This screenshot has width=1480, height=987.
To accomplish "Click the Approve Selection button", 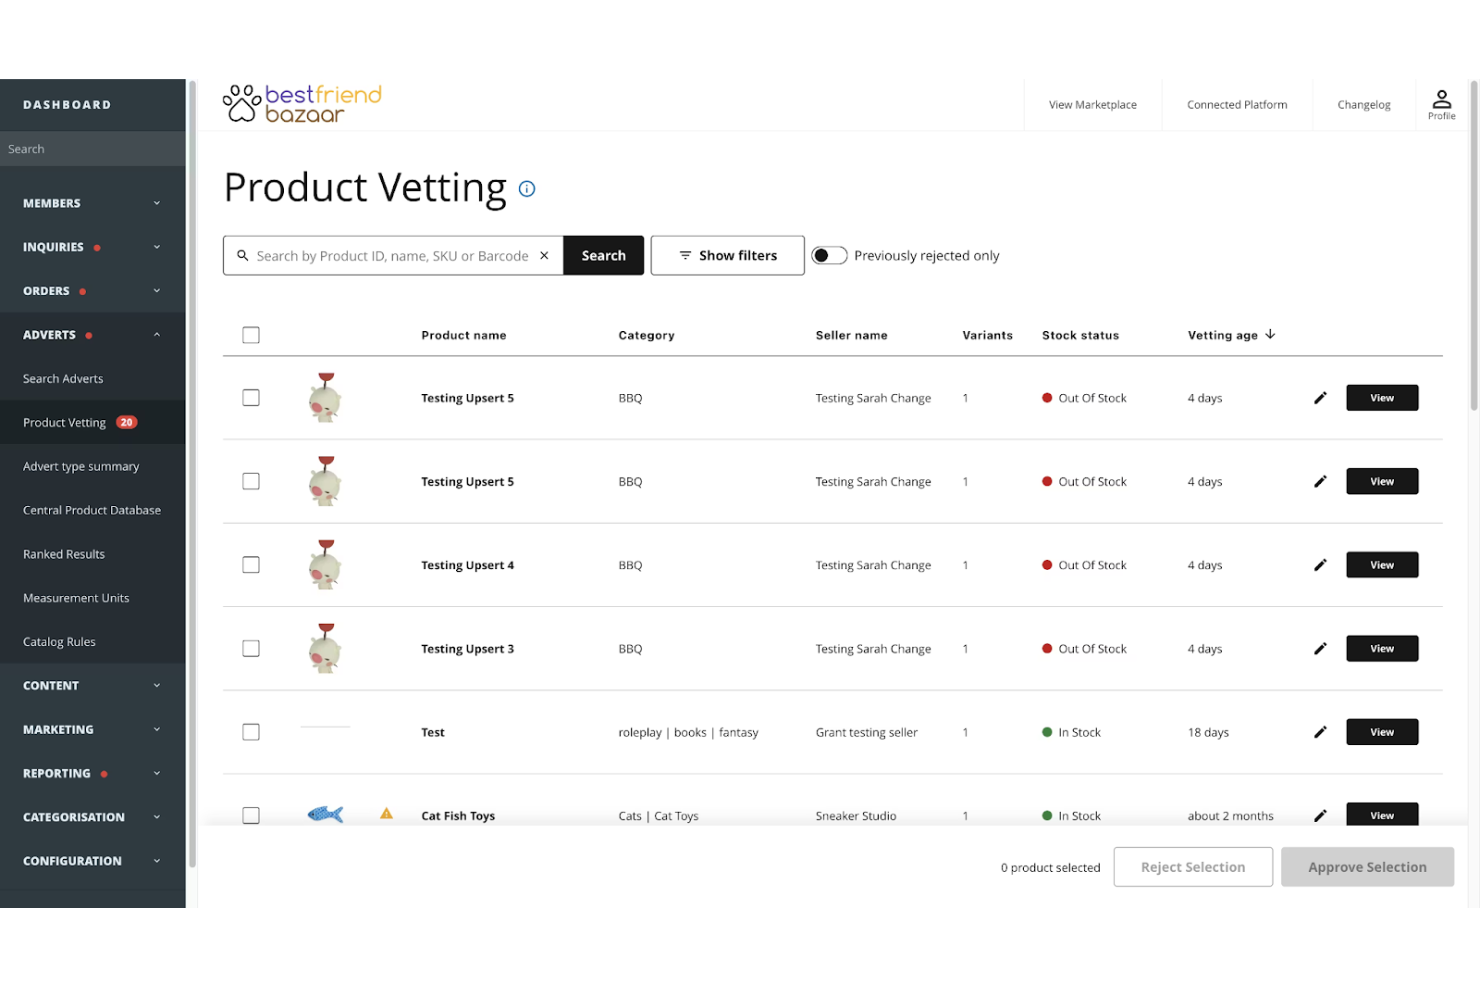I will coord(1367,866).
